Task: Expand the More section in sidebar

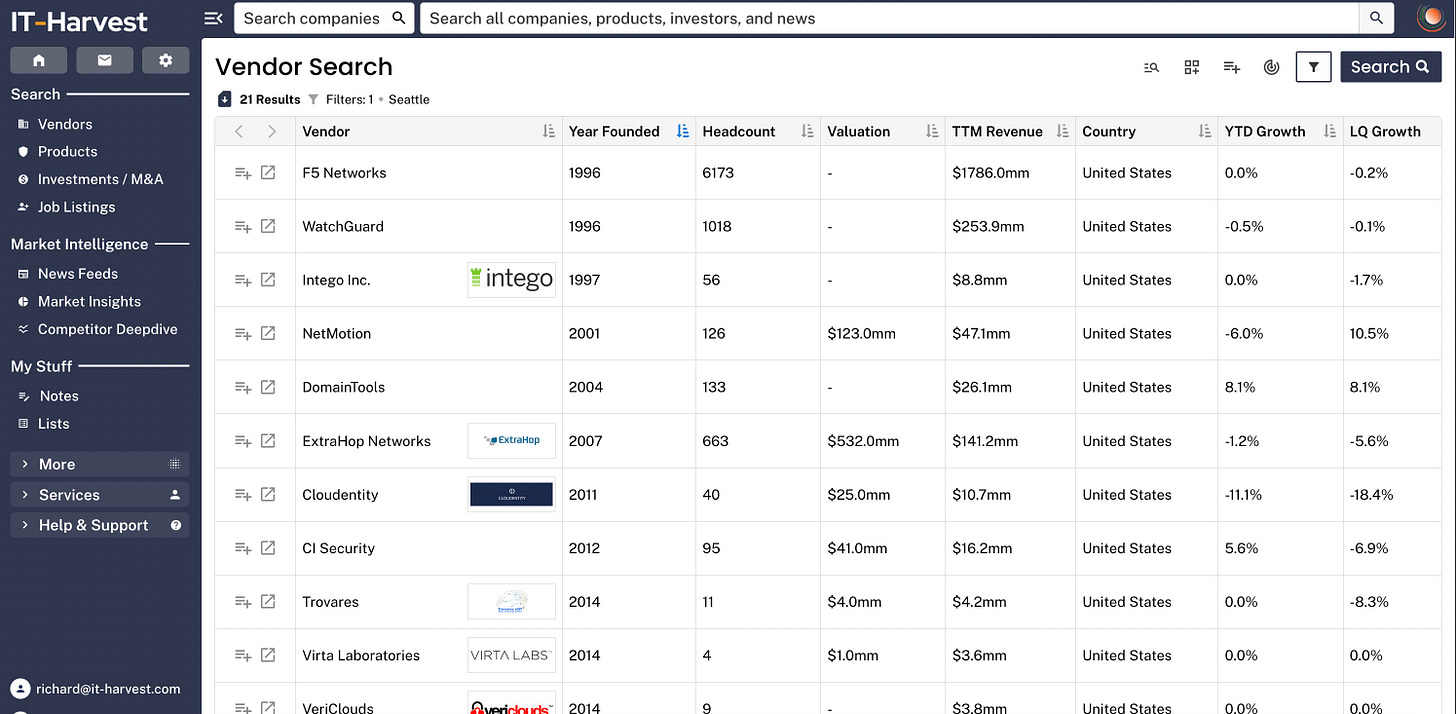Action: pyautogui.click(x=100, y=464)
